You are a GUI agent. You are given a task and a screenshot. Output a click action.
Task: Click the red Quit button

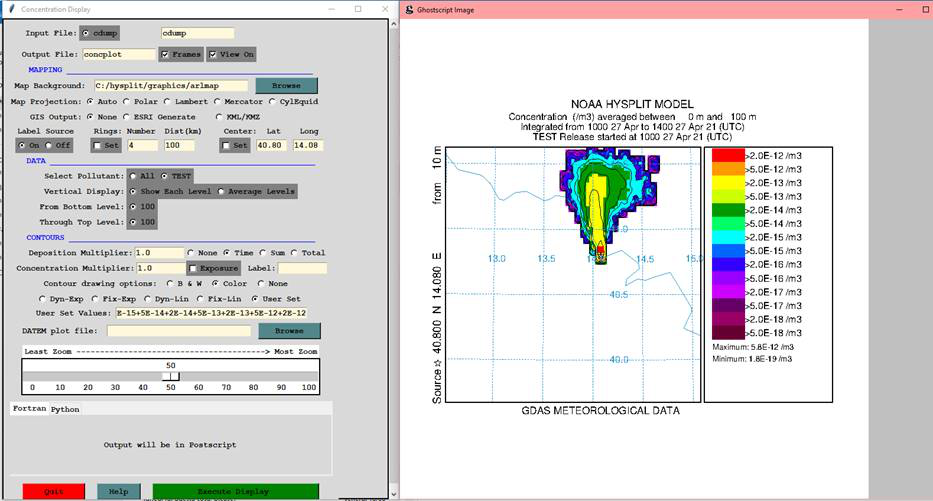click(x=54, y=491)
